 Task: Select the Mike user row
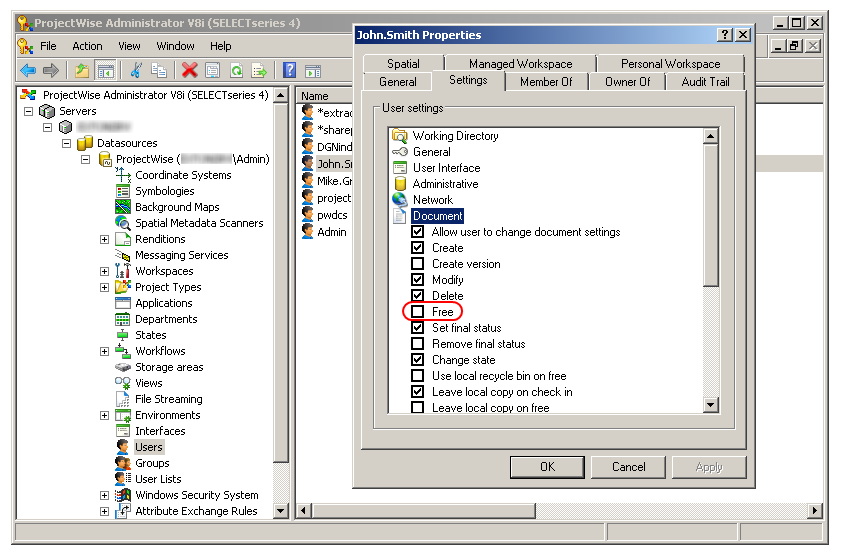[x=327, y=181]
